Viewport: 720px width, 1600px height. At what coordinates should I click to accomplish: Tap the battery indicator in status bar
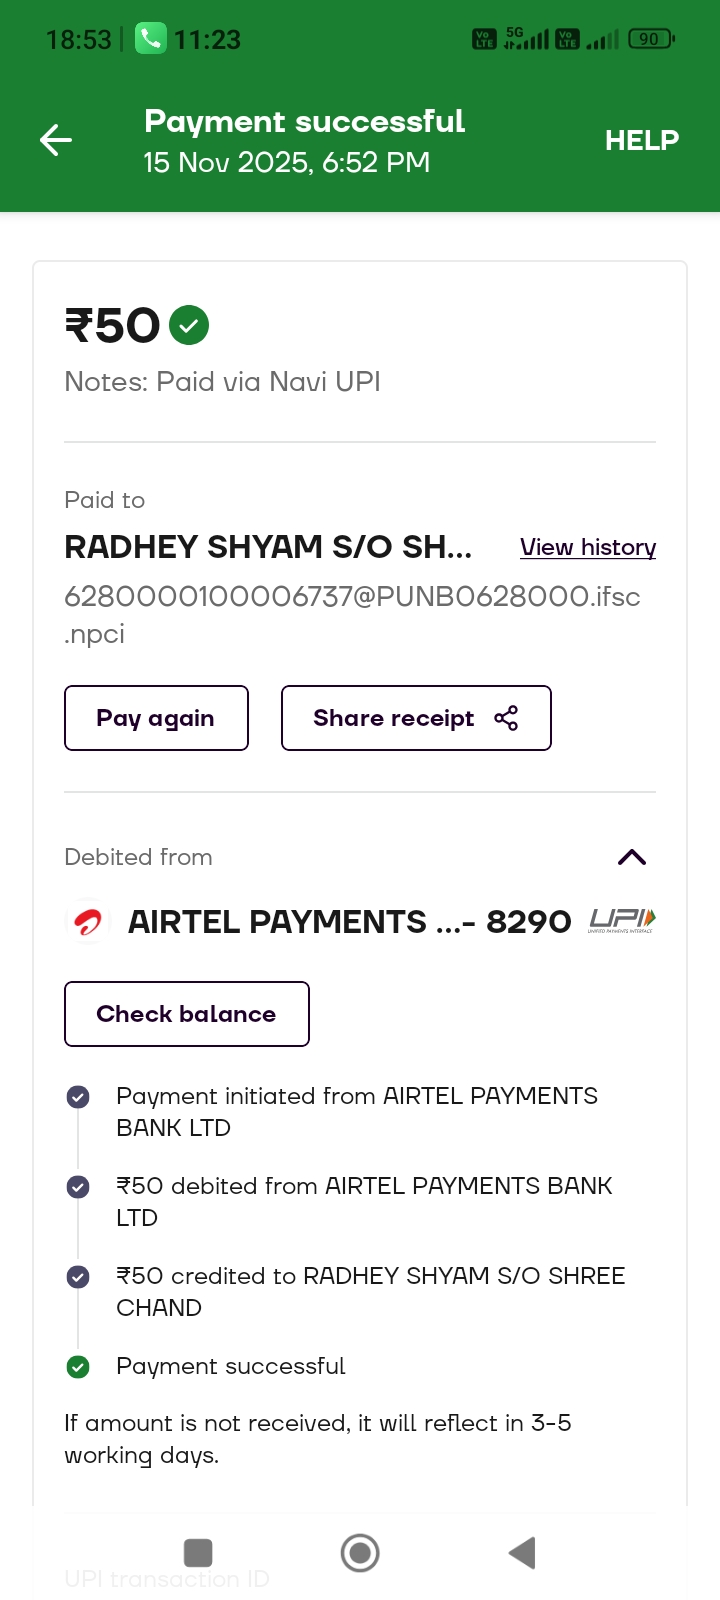pyautogui.click(x=651, y=39)
